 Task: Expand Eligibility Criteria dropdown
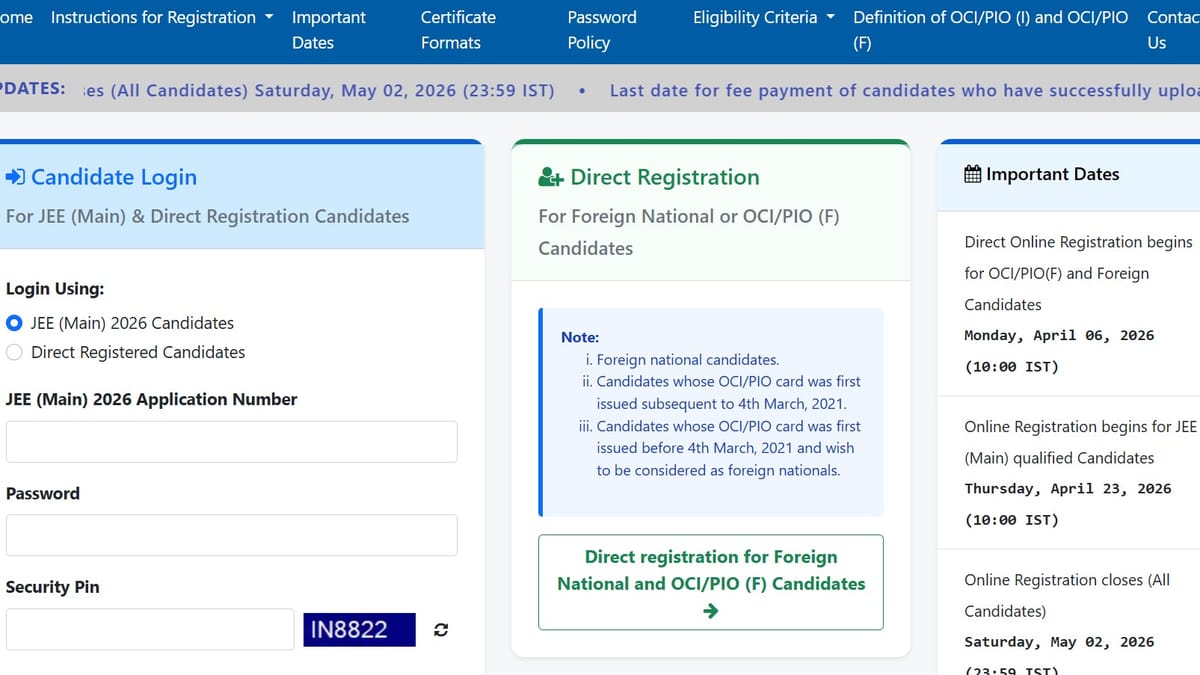764,17
